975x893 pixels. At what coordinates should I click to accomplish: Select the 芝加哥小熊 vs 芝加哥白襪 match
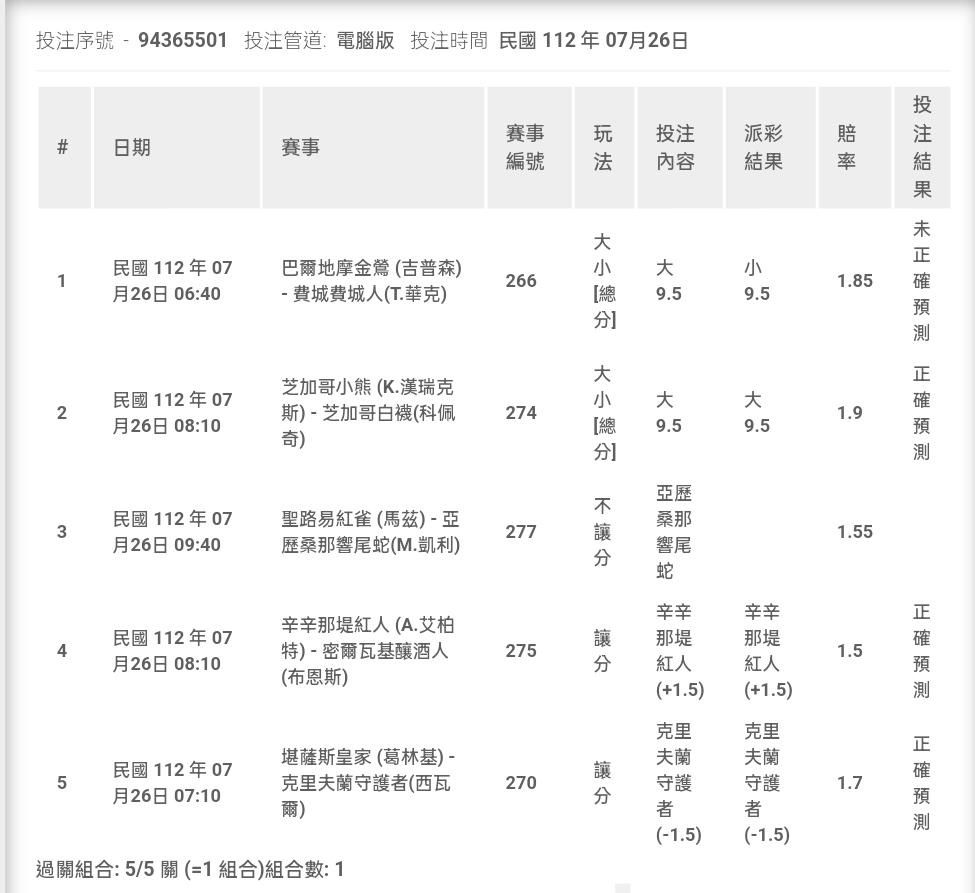click(368, 413)
